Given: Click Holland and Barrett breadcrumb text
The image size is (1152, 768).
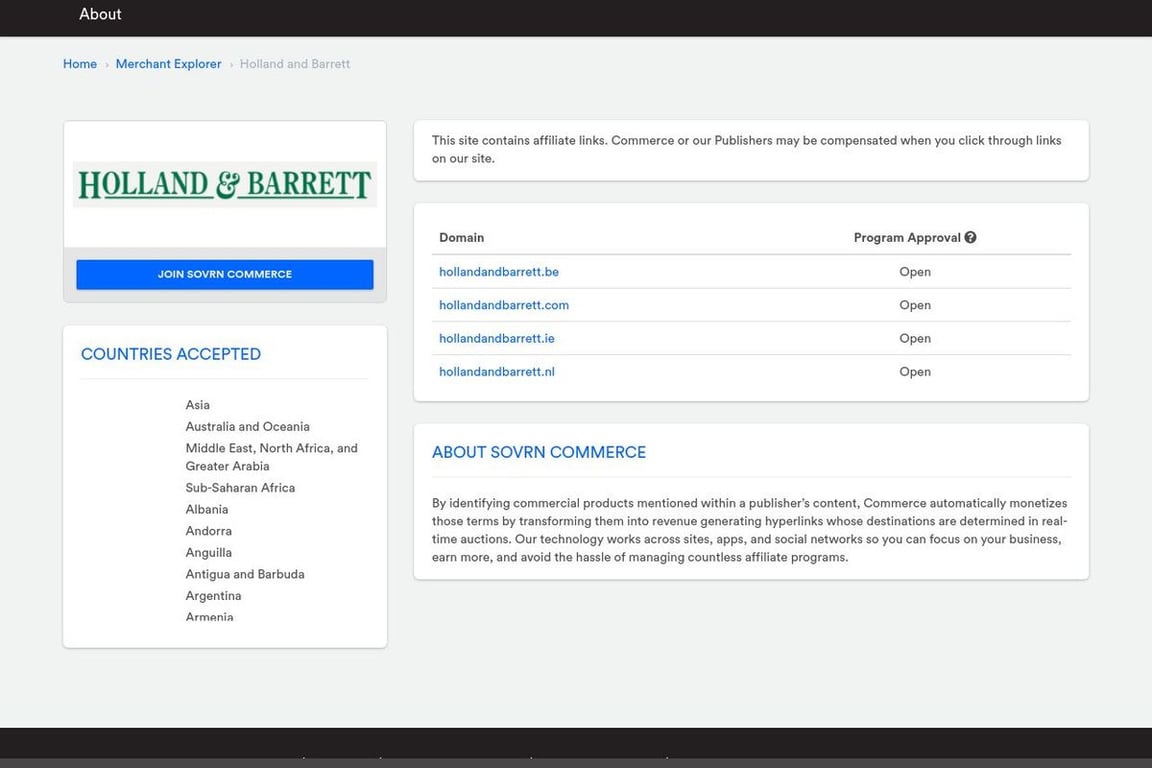Looking at the screenshot, I should (x=295, y=64).
